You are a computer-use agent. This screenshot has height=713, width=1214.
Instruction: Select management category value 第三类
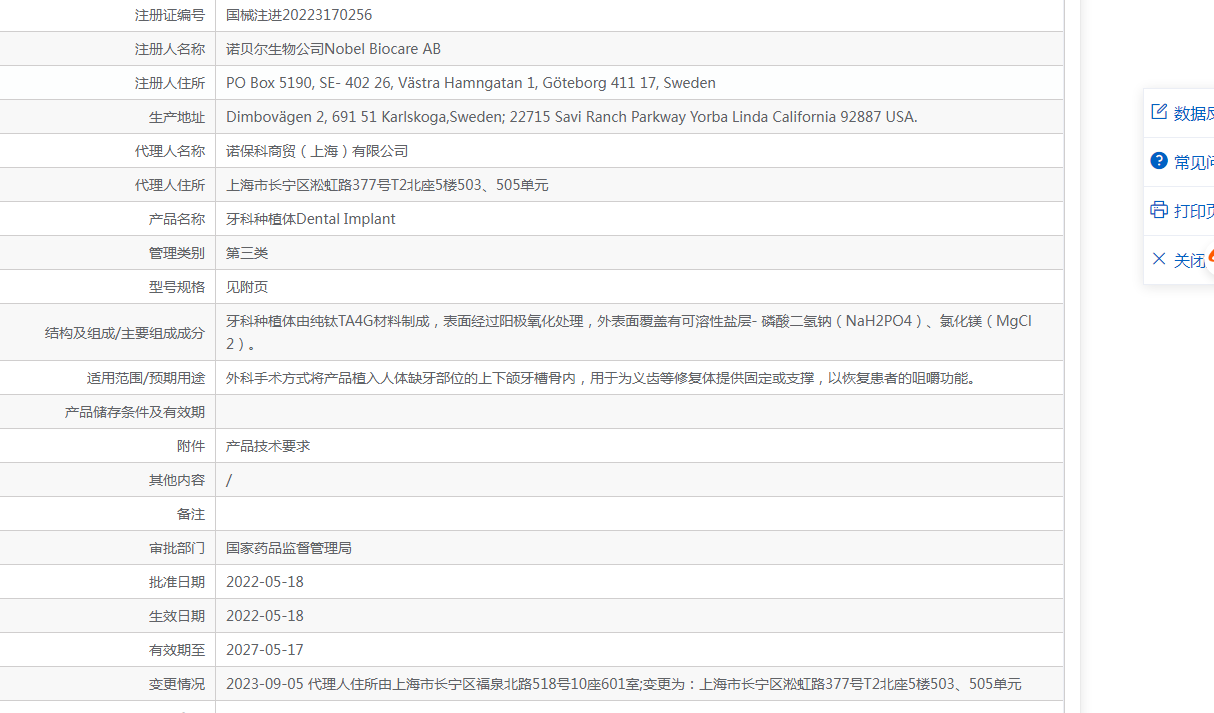[x=247, y=253]
